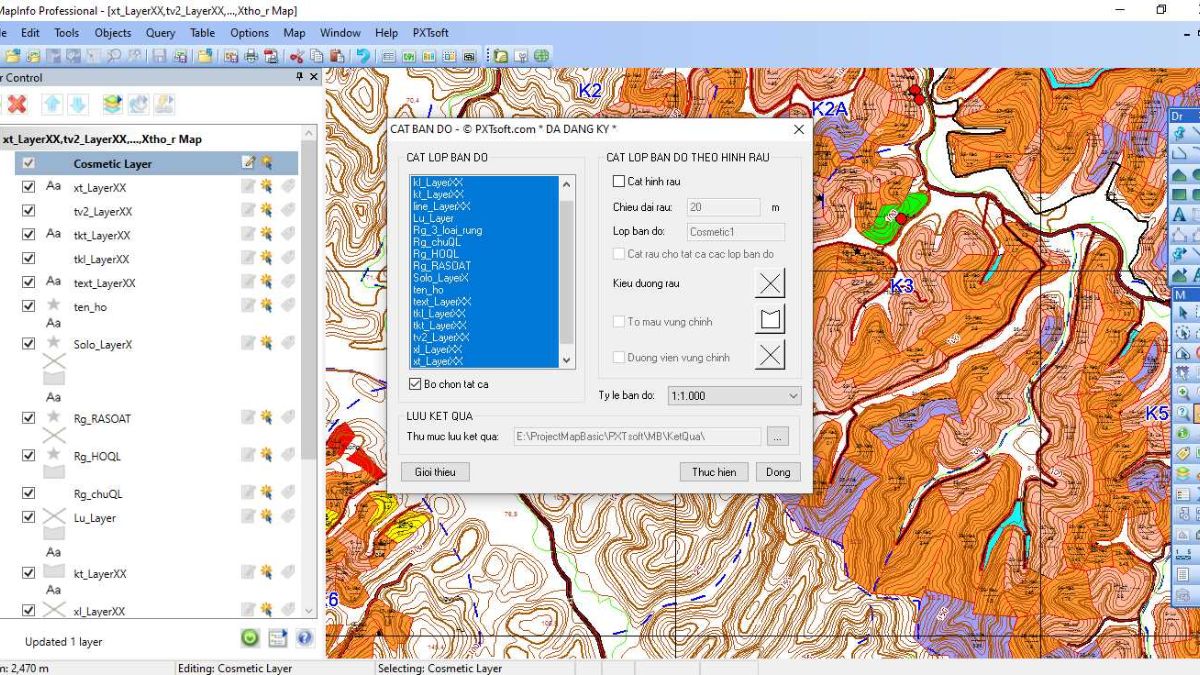Image resolution: width=1200 pixels, height=675 pixels.
Task: Click the browse '...' button for result folder
Action: click(x=779, y=436)
